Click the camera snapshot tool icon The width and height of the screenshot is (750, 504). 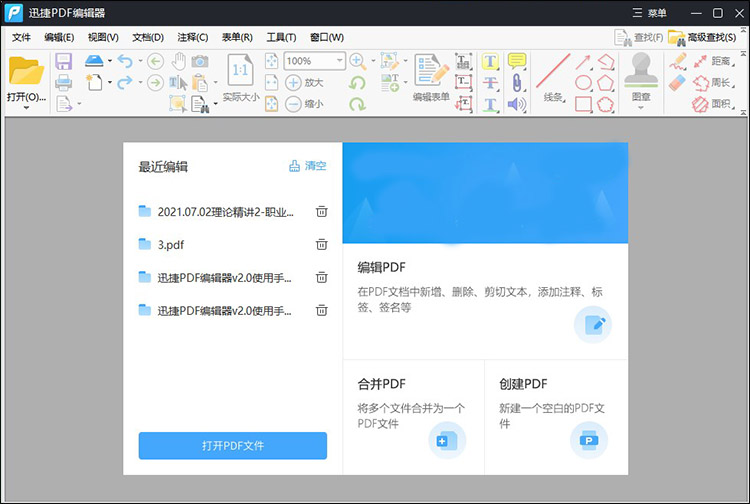[200, 61]
